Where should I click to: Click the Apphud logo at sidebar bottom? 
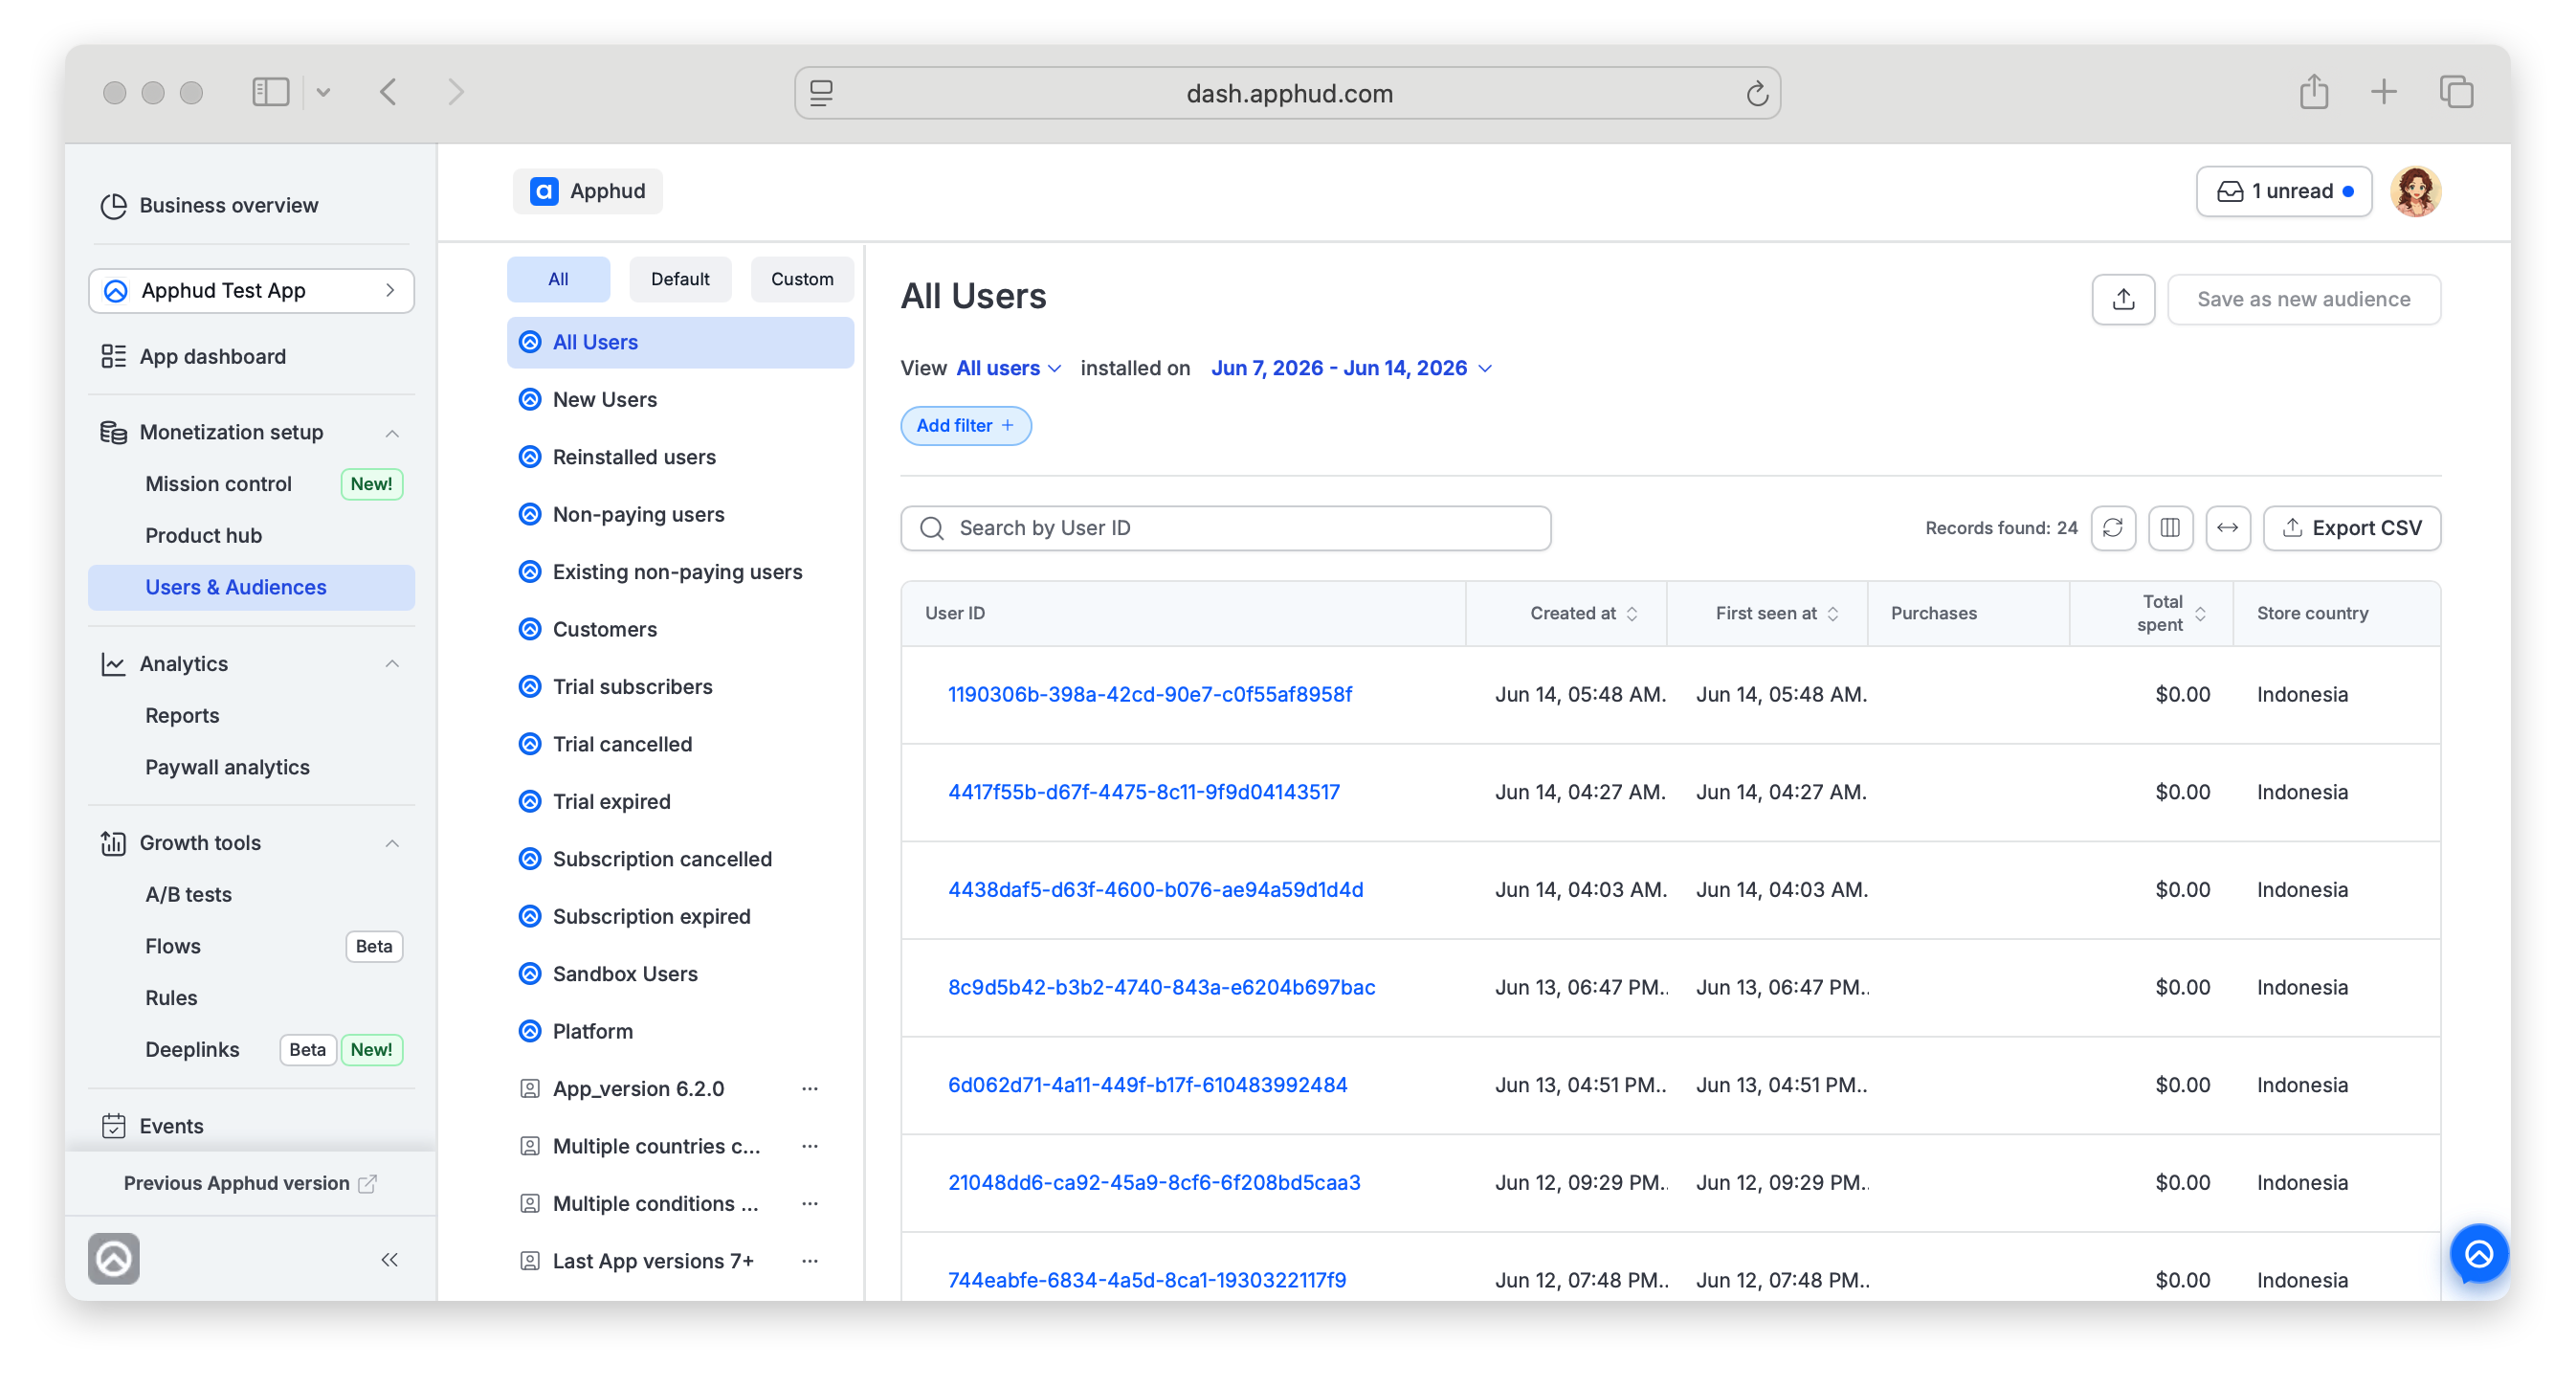(x=114, y=1259)
